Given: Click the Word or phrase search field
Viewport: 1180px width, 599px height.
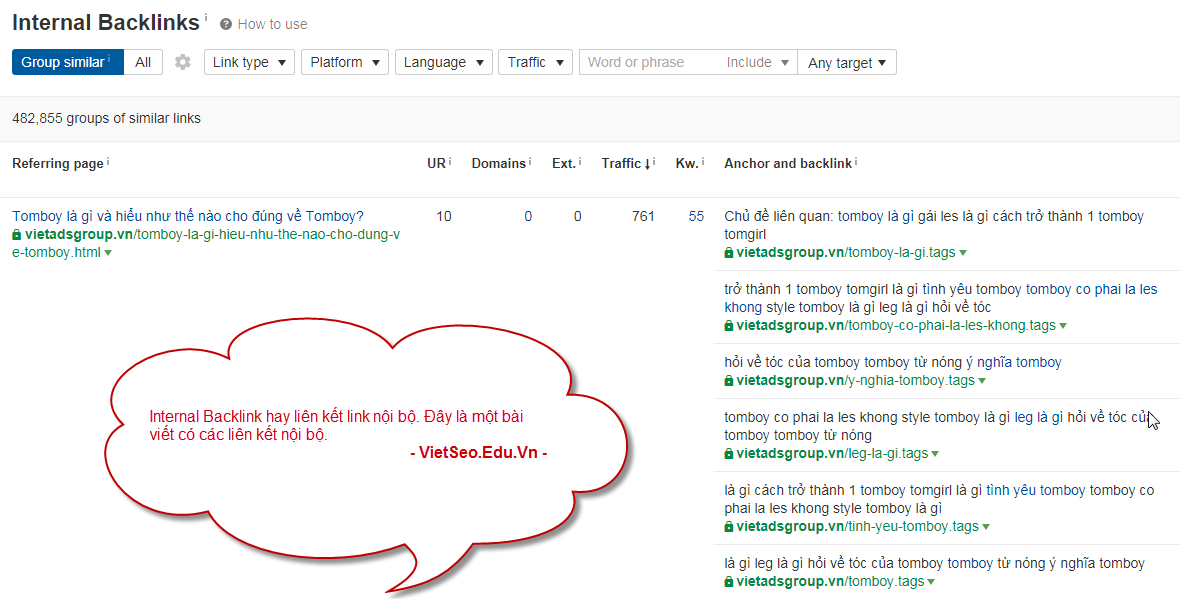Looking at the screenshot, I should pos(648,62).
